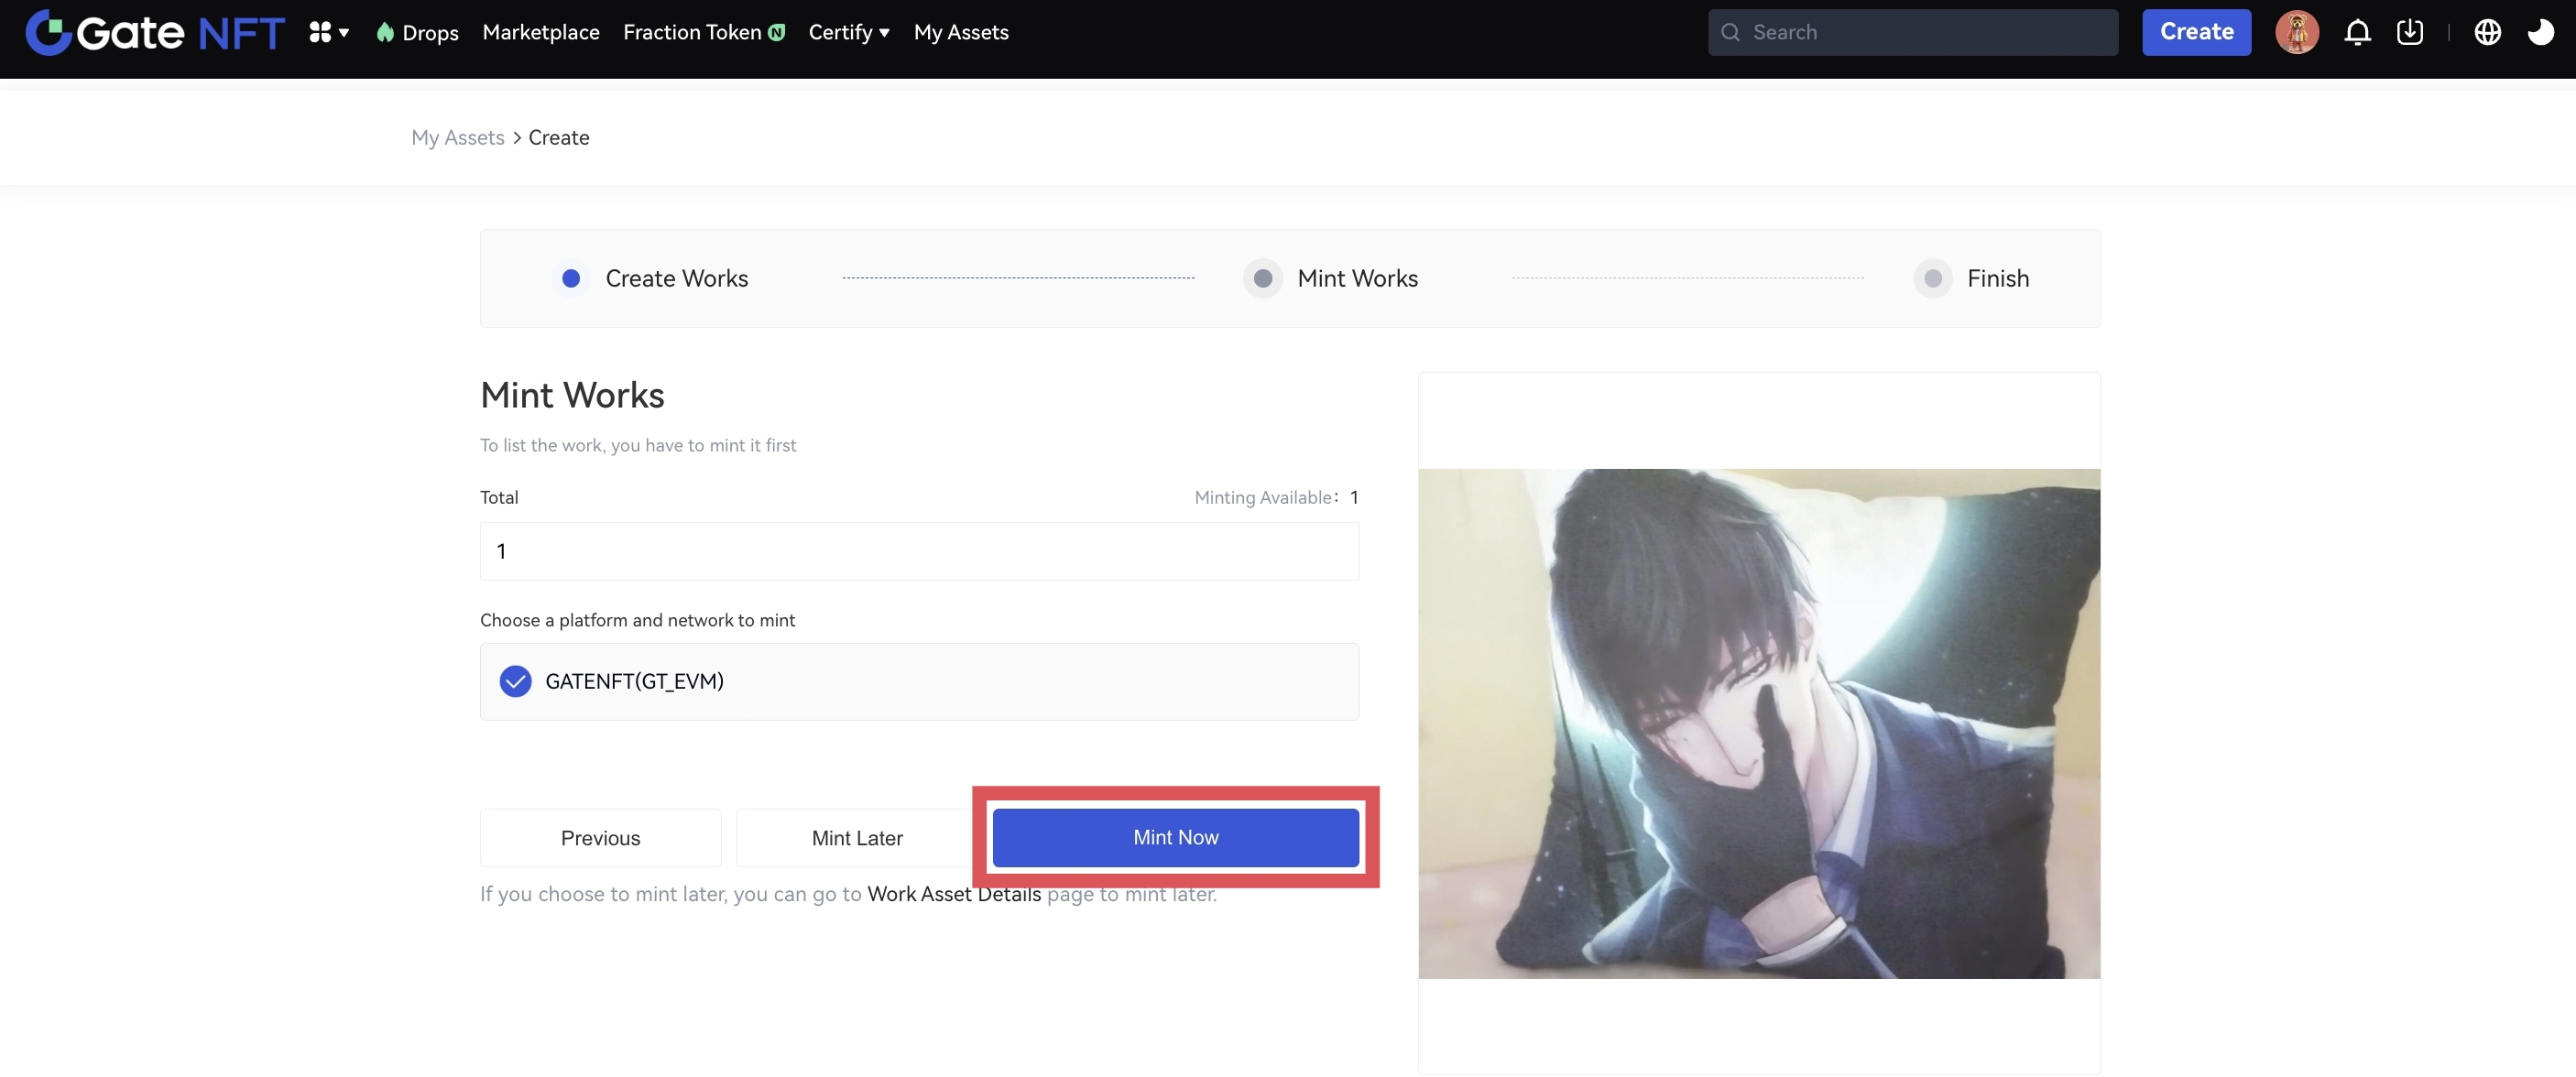Click the Gate NFT logo
This screenshot has width=2576, height=1077.
[x=155, y=32]
